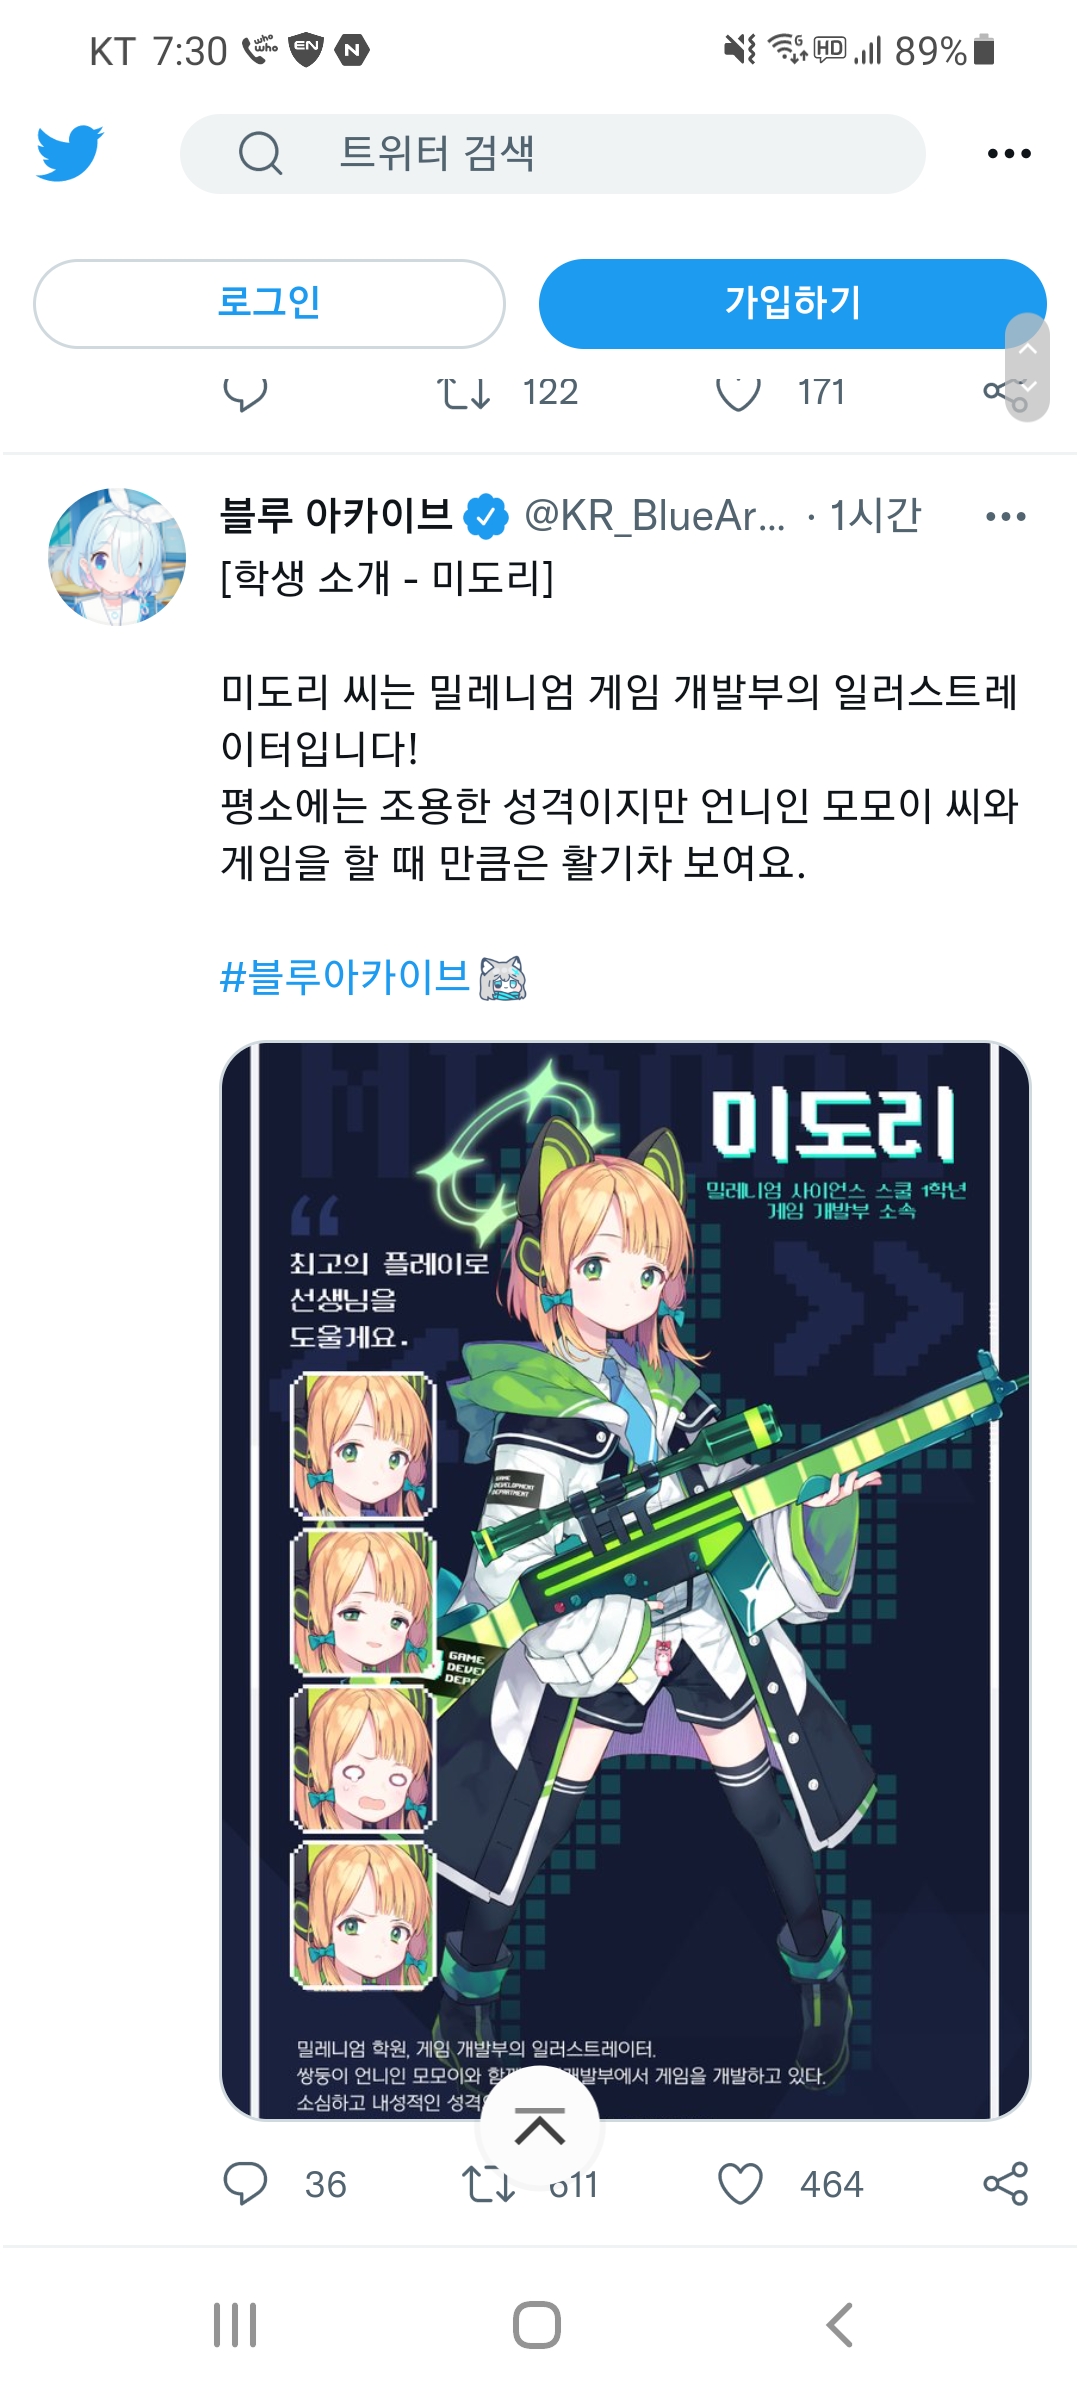This screenshot has height=2400, width=1080.
Task: Open the Blue Archive tweet's more options
Action: [1005, 517]
